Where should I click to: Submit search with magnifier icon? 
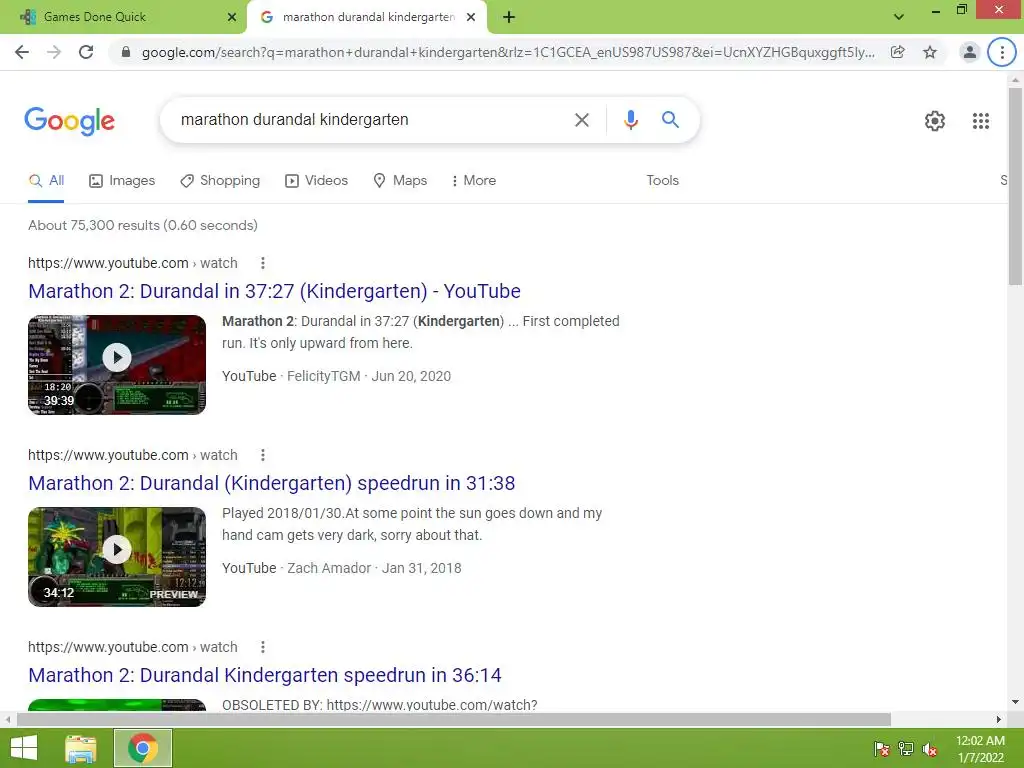(670, 120)
